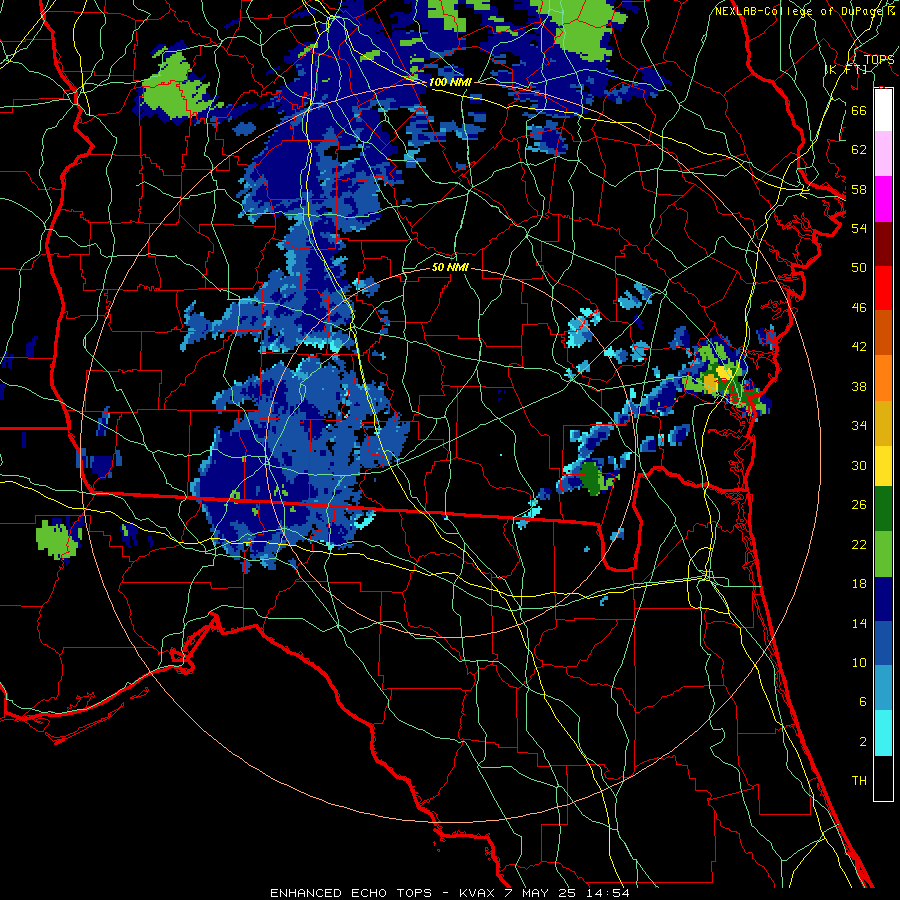Click legend value "26"
This screenshot has width=900, height=900.
pos(859,505)
